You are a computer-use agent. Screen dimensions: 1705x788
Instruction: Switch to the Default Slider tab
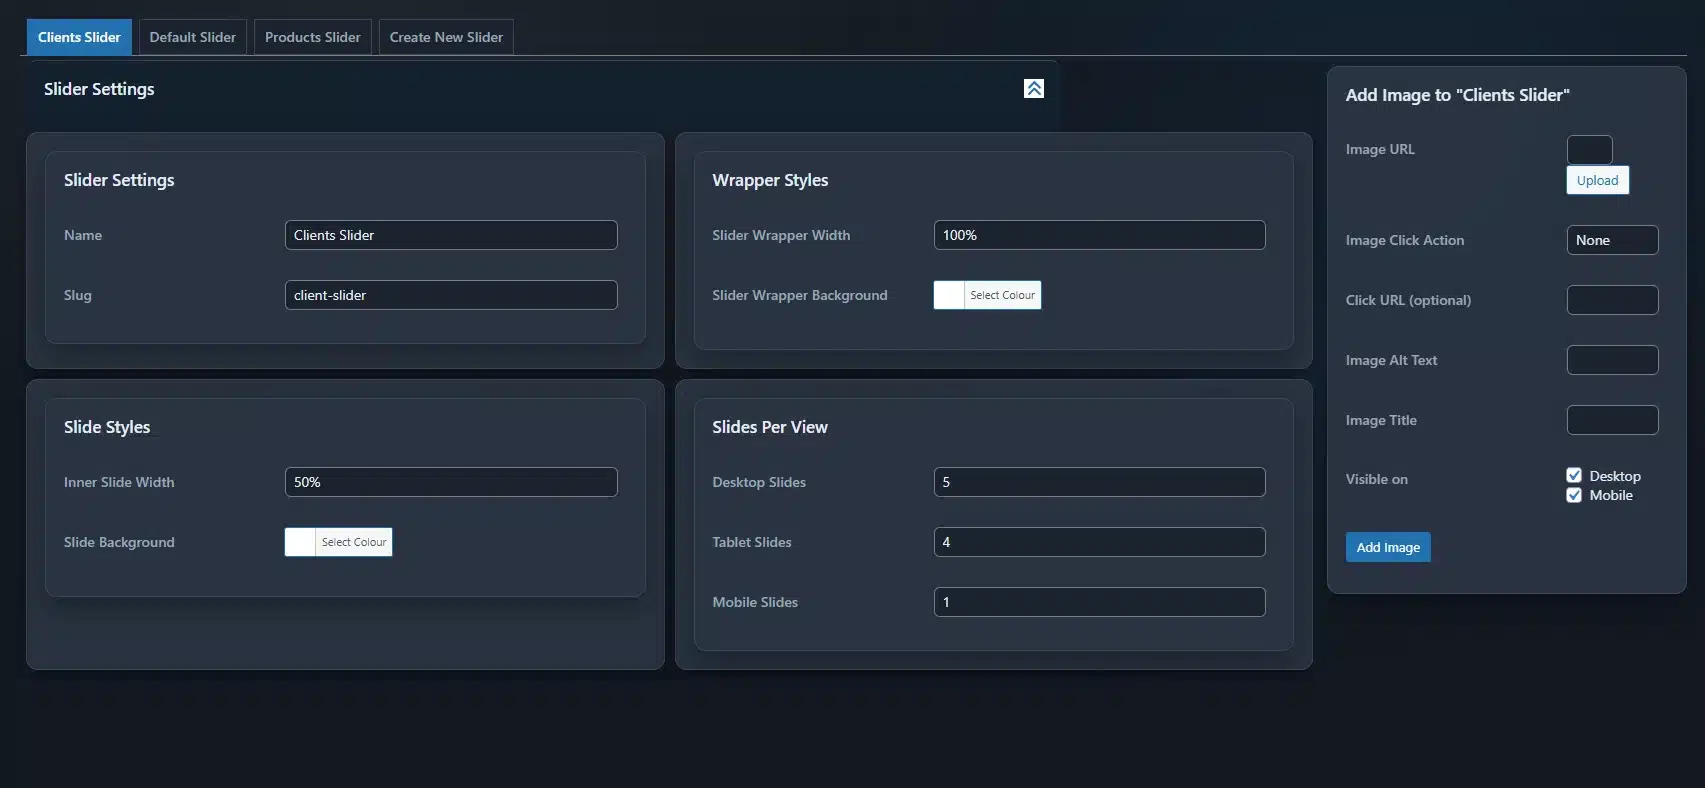tap(192, 37)
